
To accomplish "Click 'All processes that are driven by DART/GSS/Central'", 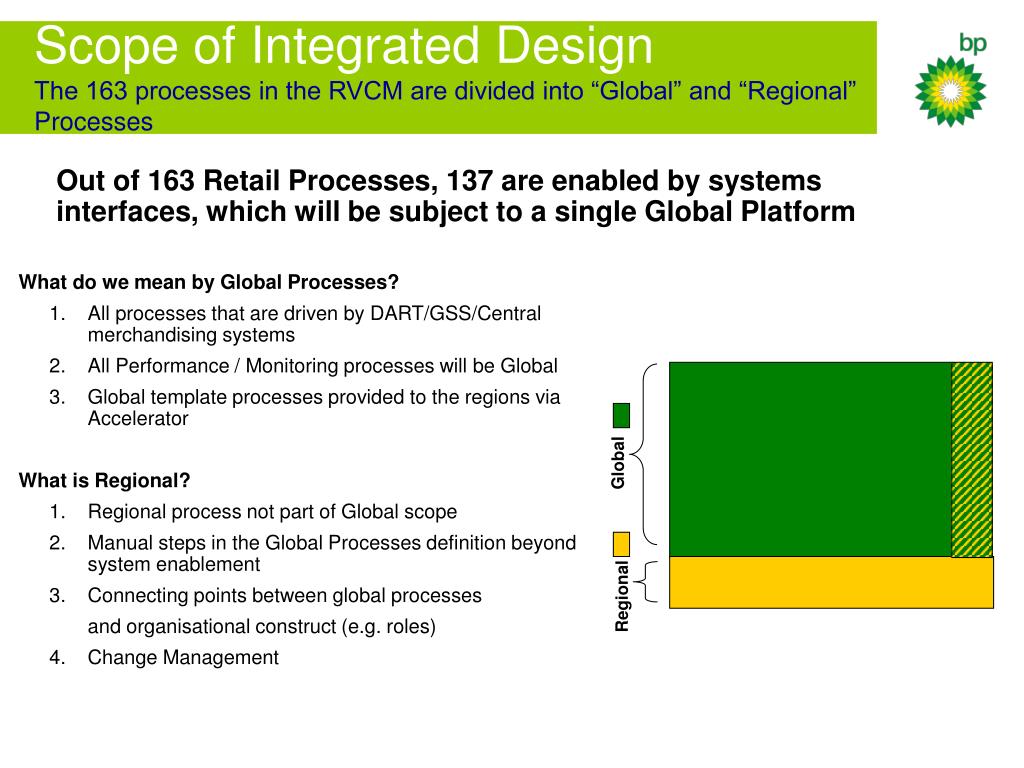I will tap(314, 313).
